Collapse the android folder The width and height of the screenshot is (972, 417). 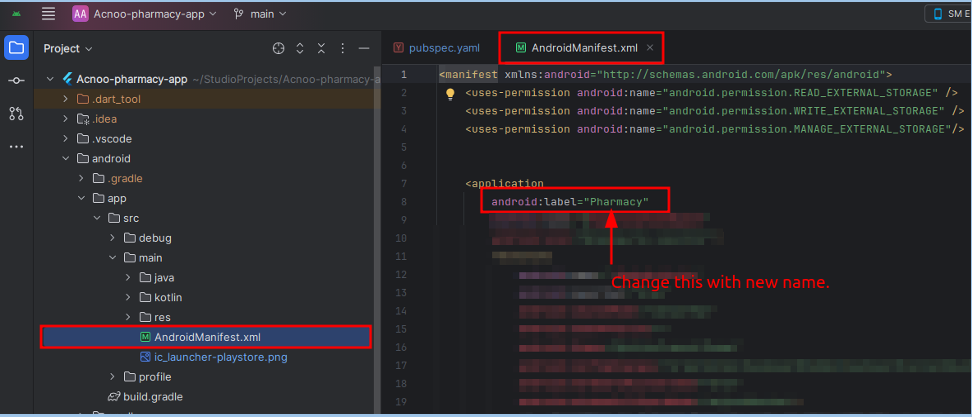point(66,158)
